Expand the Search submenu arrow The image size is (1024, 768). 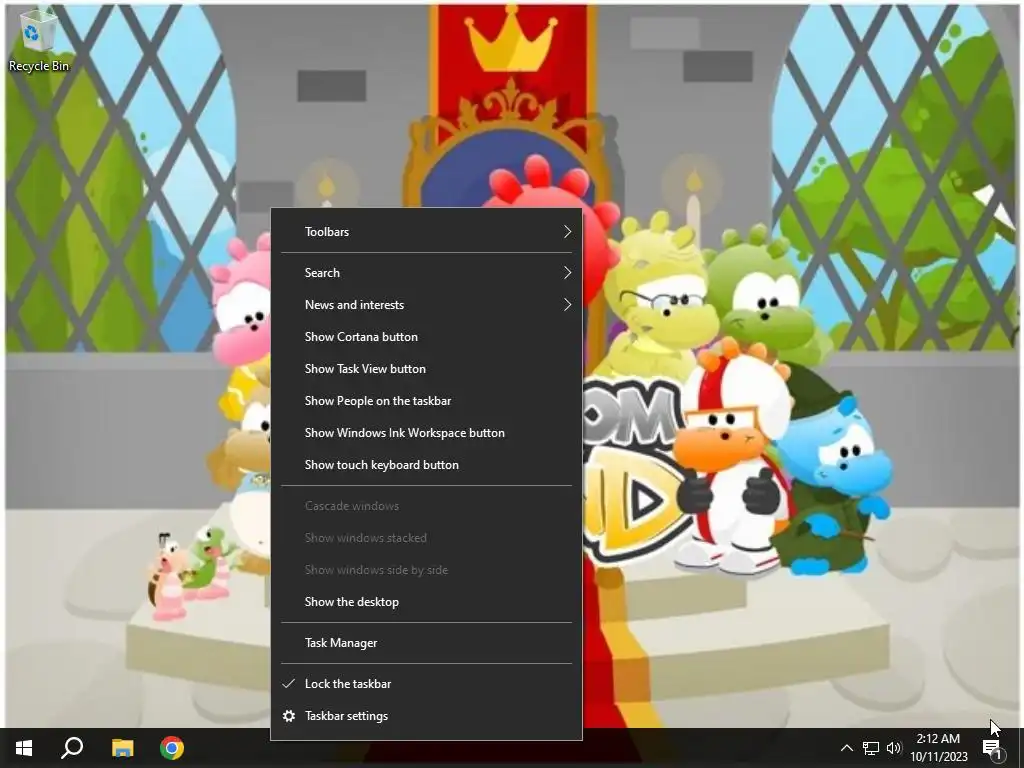click(567, 272)
